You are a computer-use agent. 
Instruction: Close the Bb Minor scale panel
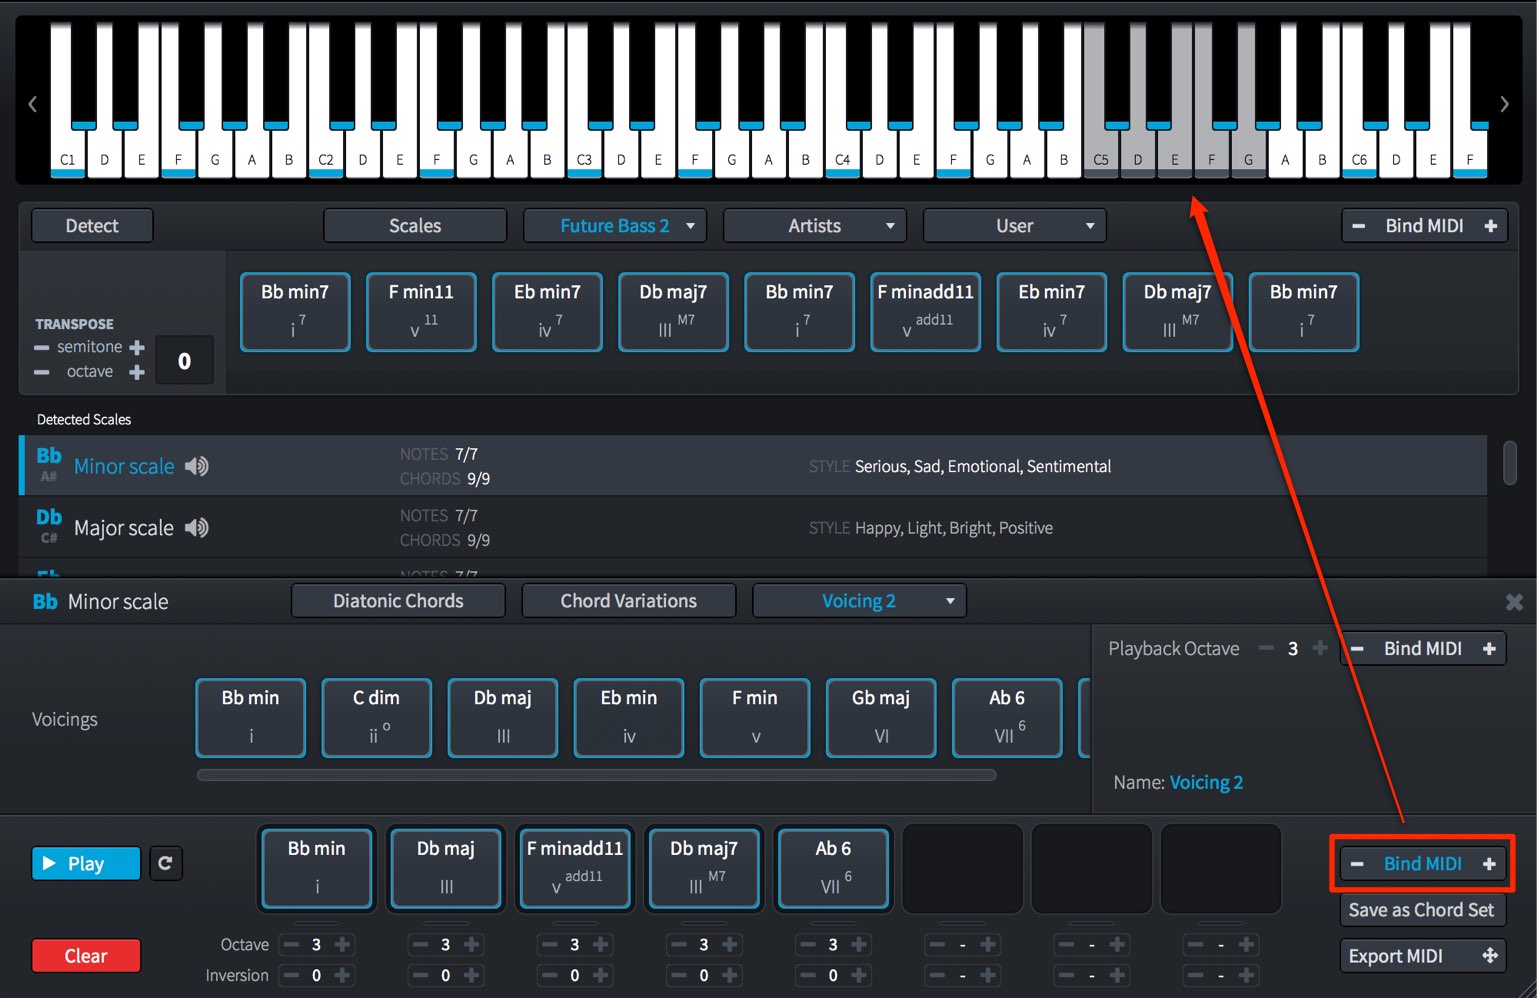click(1514, 602)
